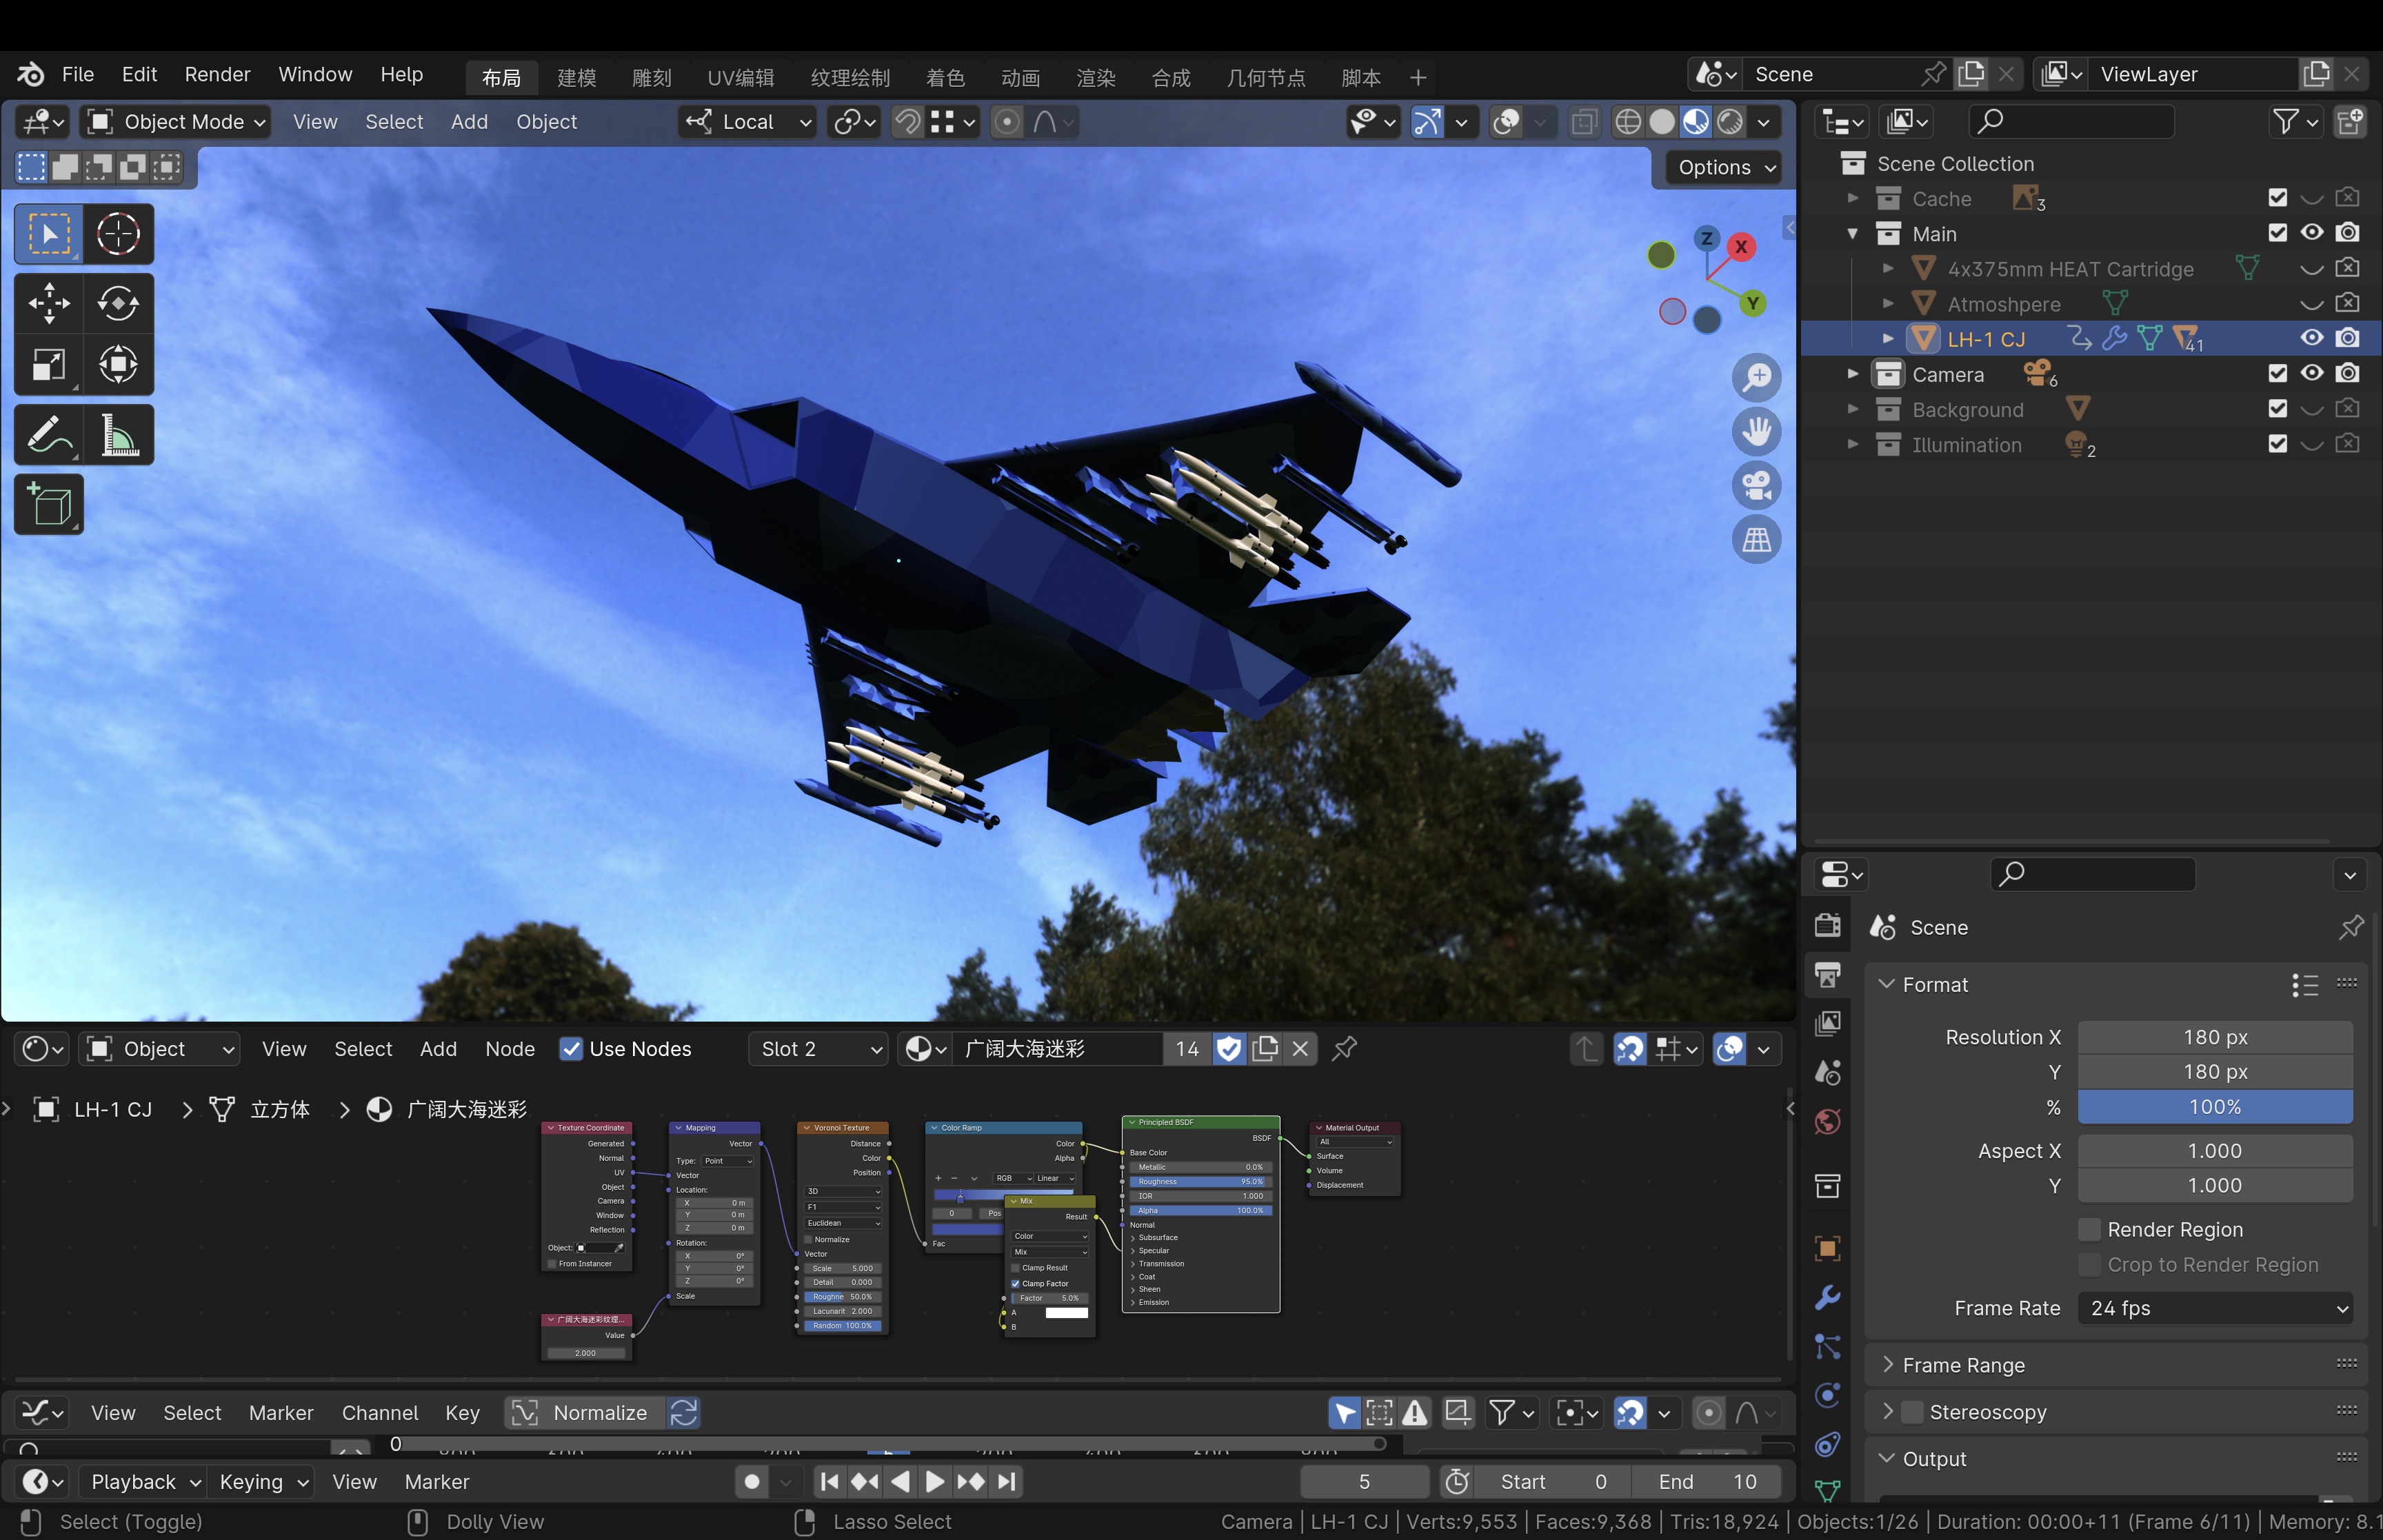Screen dimensions: 2383x1540
Task: Click the zoom magnifier viewport icon
Action: [1756, 378]
